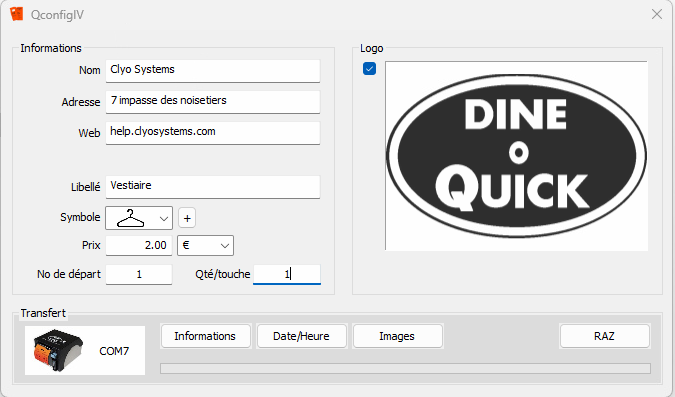Click the Dine Quick logo image
675x397 pixels.
[516, 155]
